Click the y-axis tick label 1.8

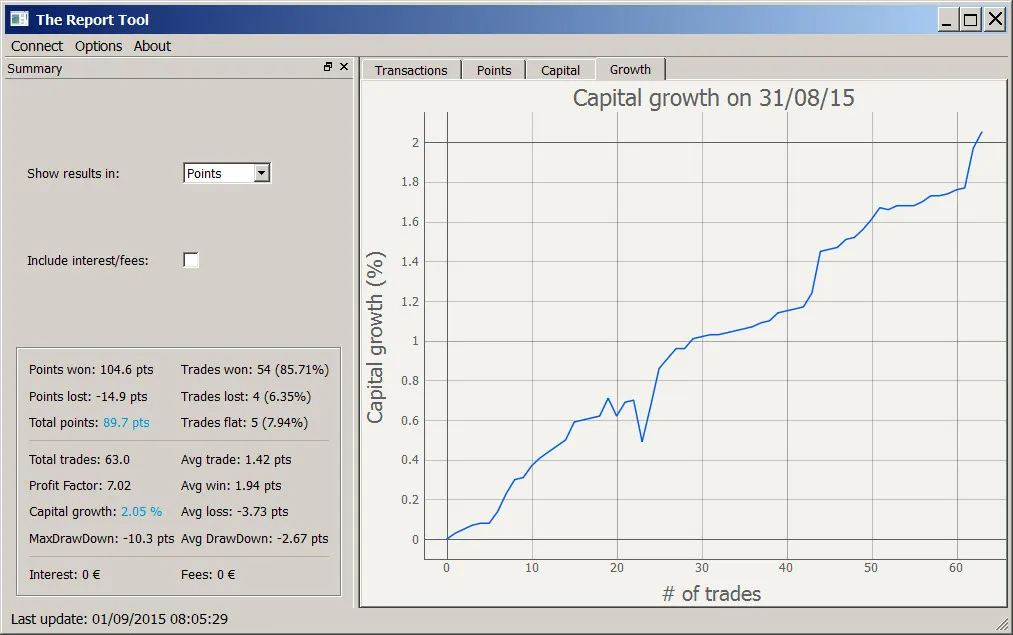(x=410, y=182)
